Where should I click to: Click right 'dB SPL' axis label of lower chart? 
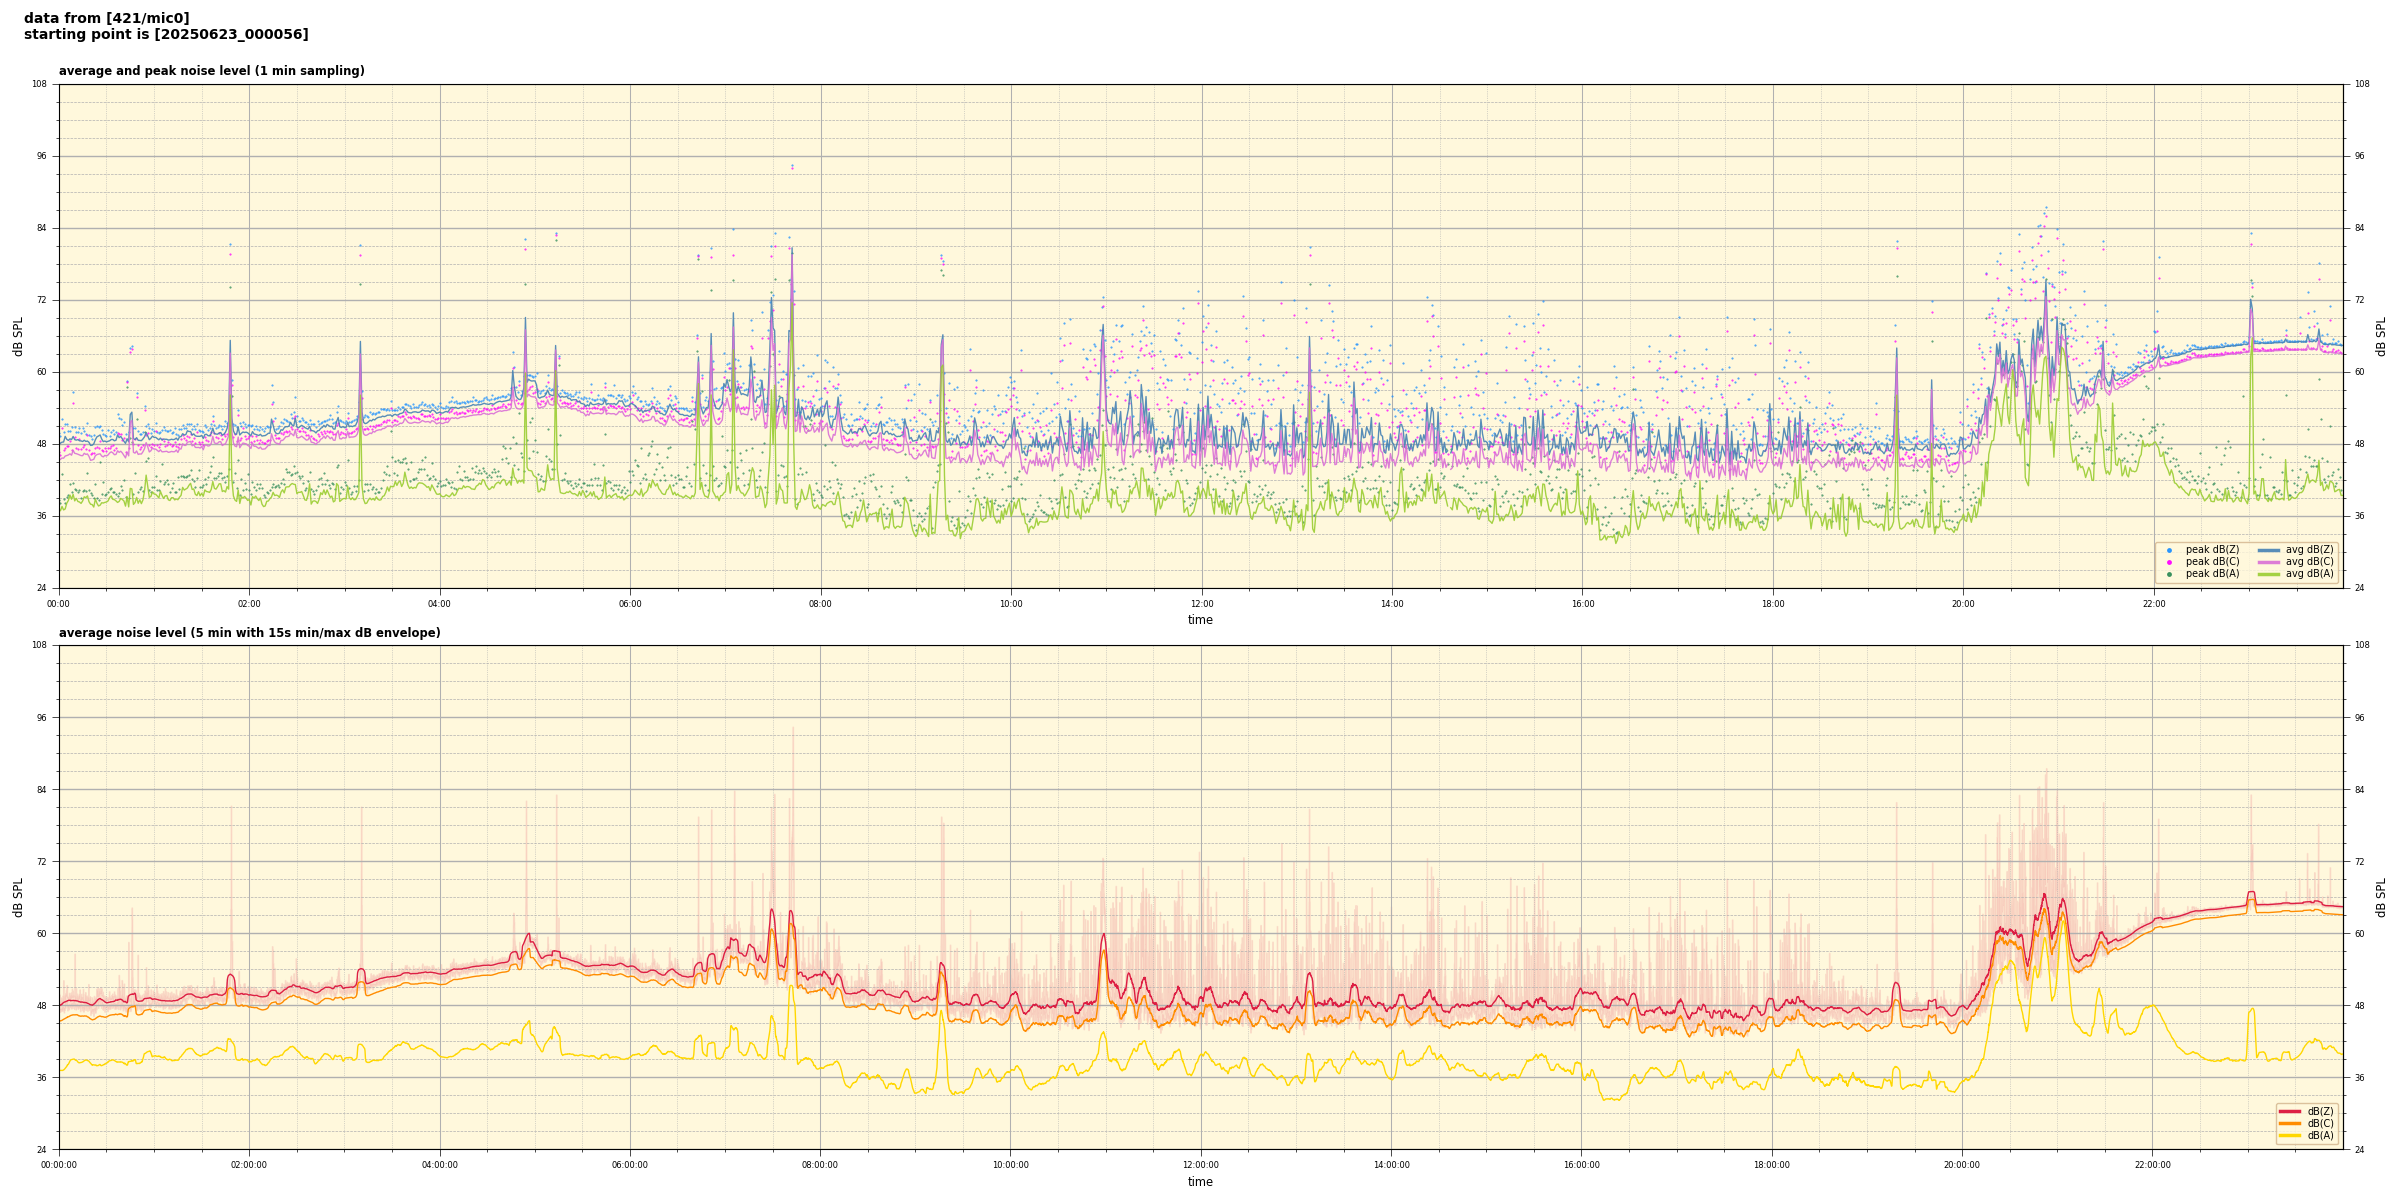click(x=2381, y=897)
